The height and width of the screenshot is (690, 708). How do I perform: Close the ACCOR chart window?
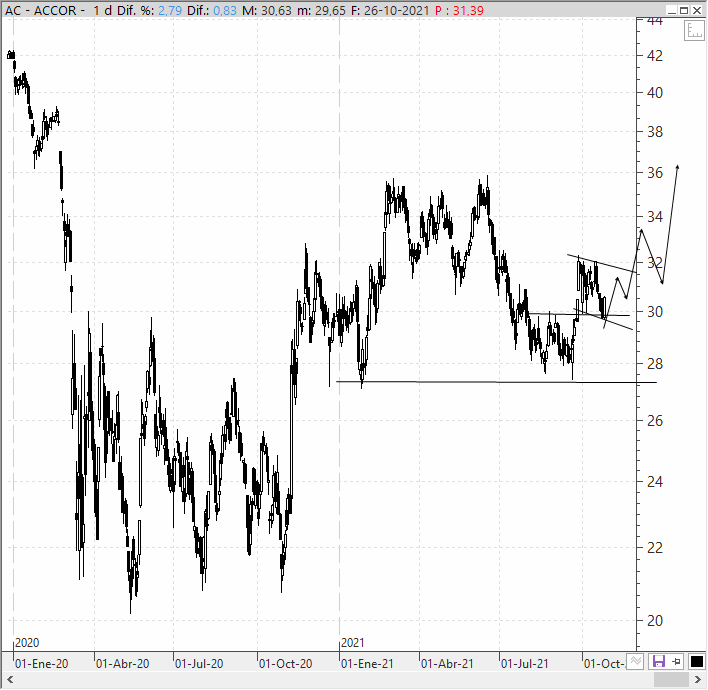(x=697, y=10)
